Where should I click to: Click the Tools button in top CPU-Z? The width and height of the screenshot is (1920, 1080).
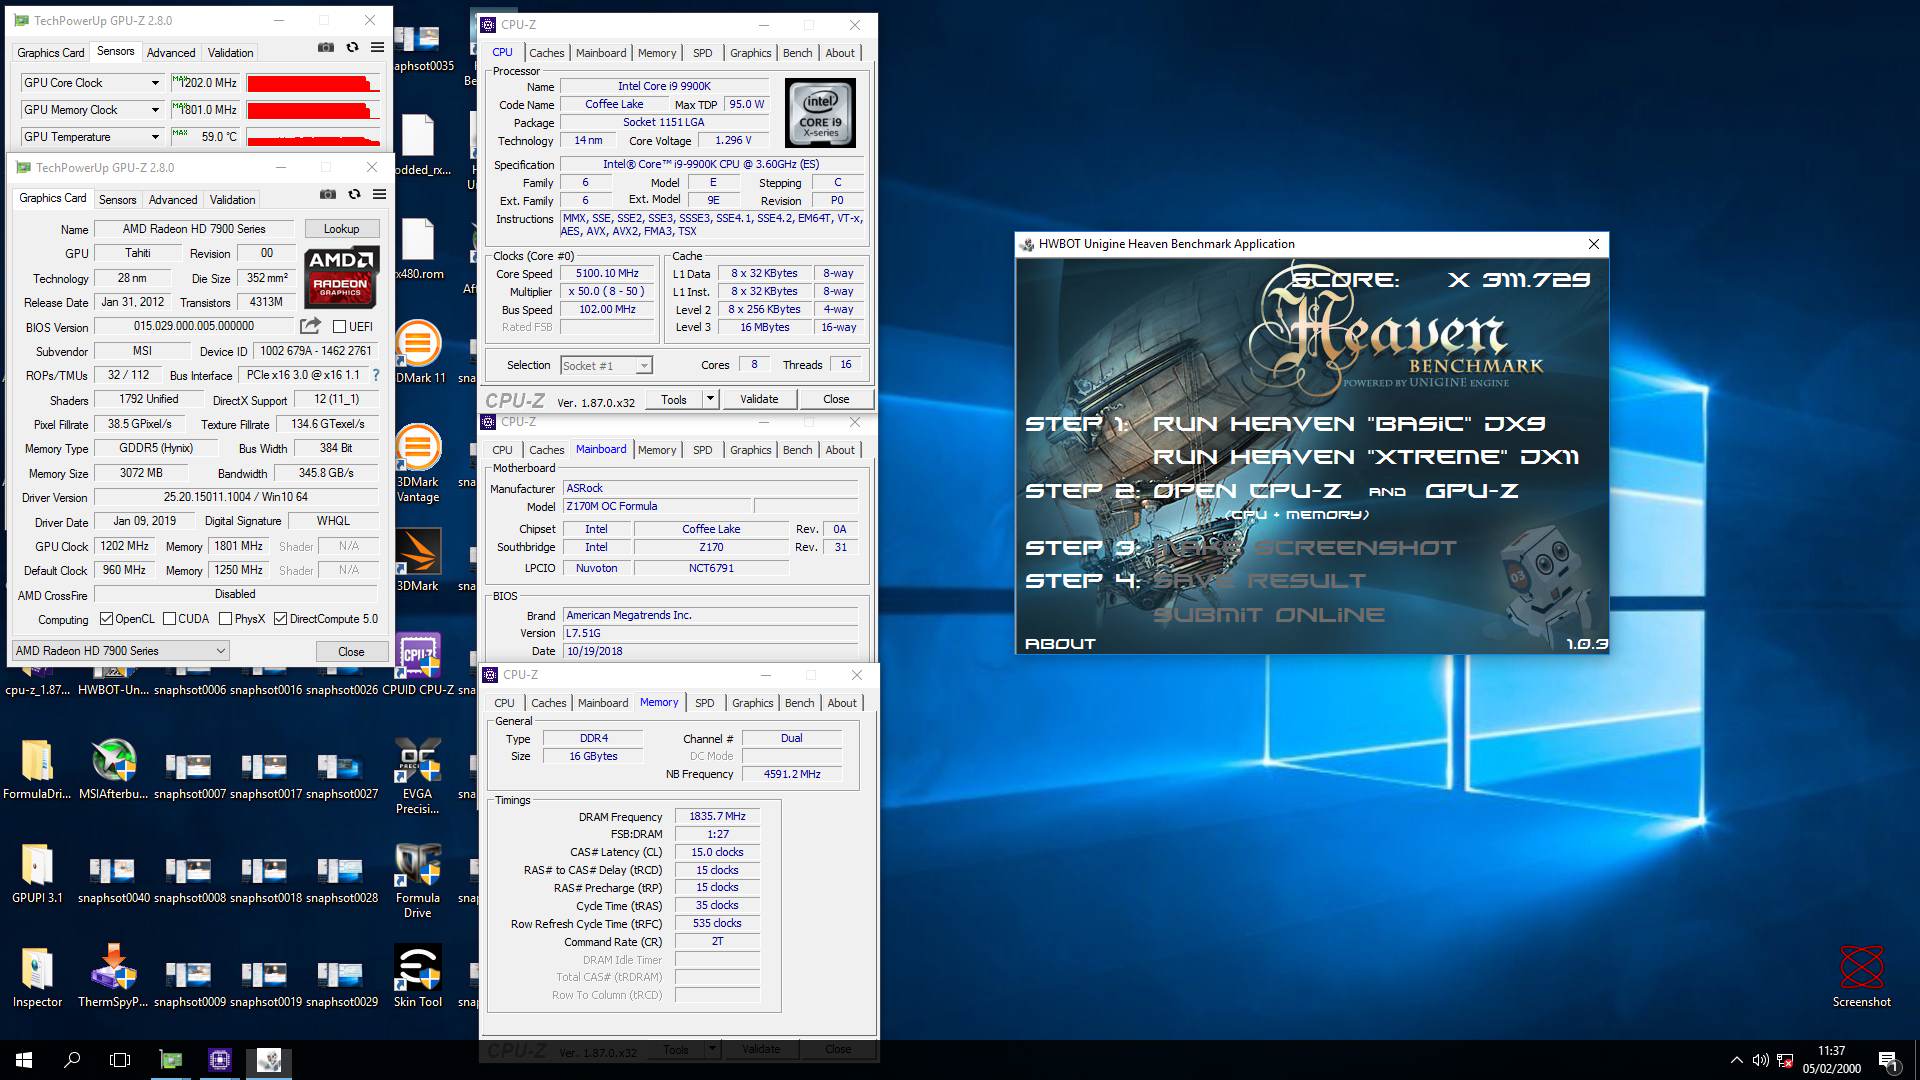coord(674,399)
